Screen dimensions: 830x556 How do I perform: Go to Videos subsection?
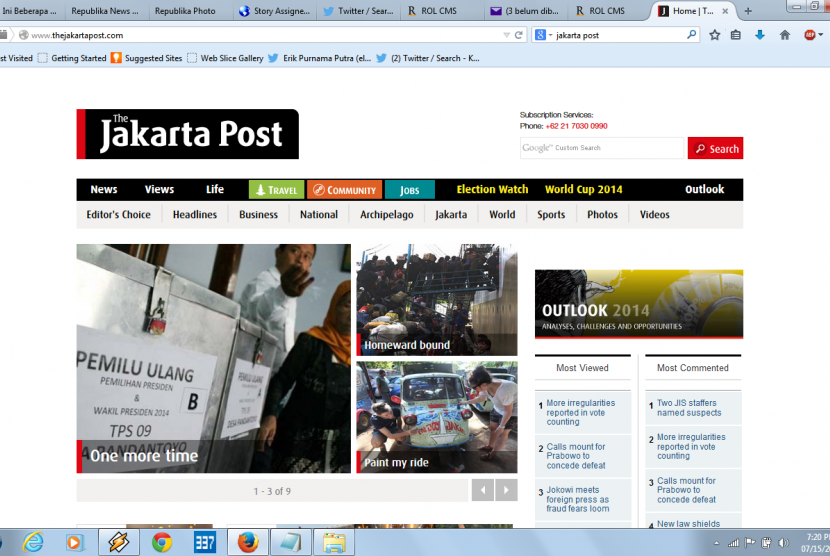[x=655, y=214]
